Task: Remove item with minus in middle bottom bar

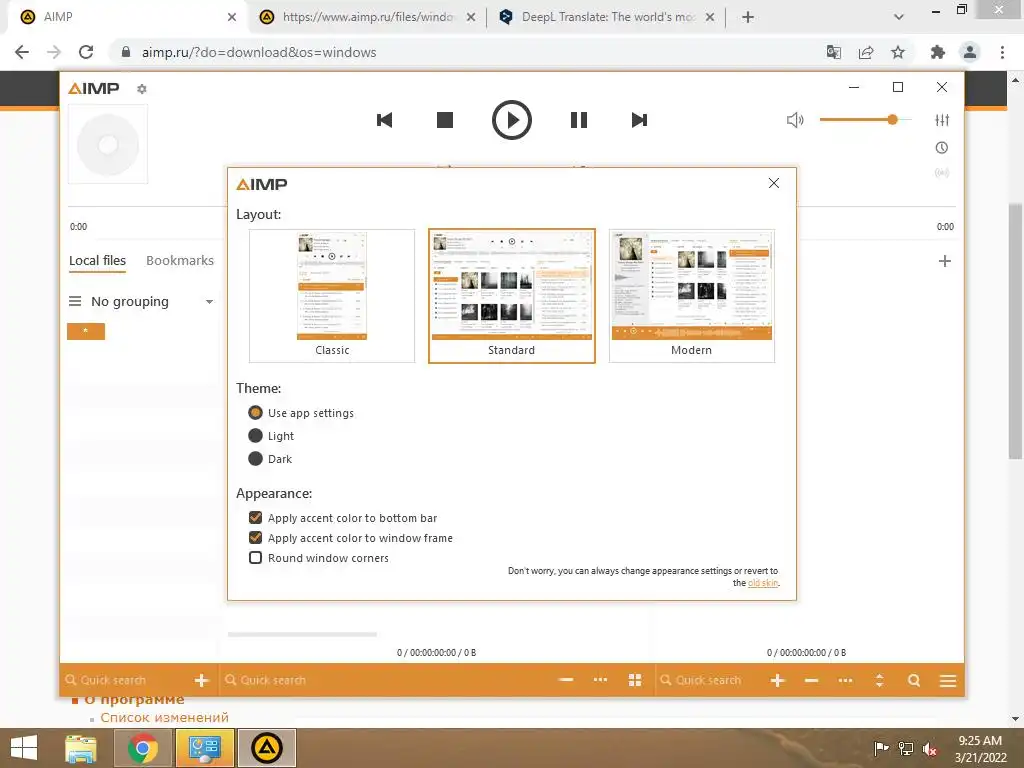Action: (x=566, y=680)
